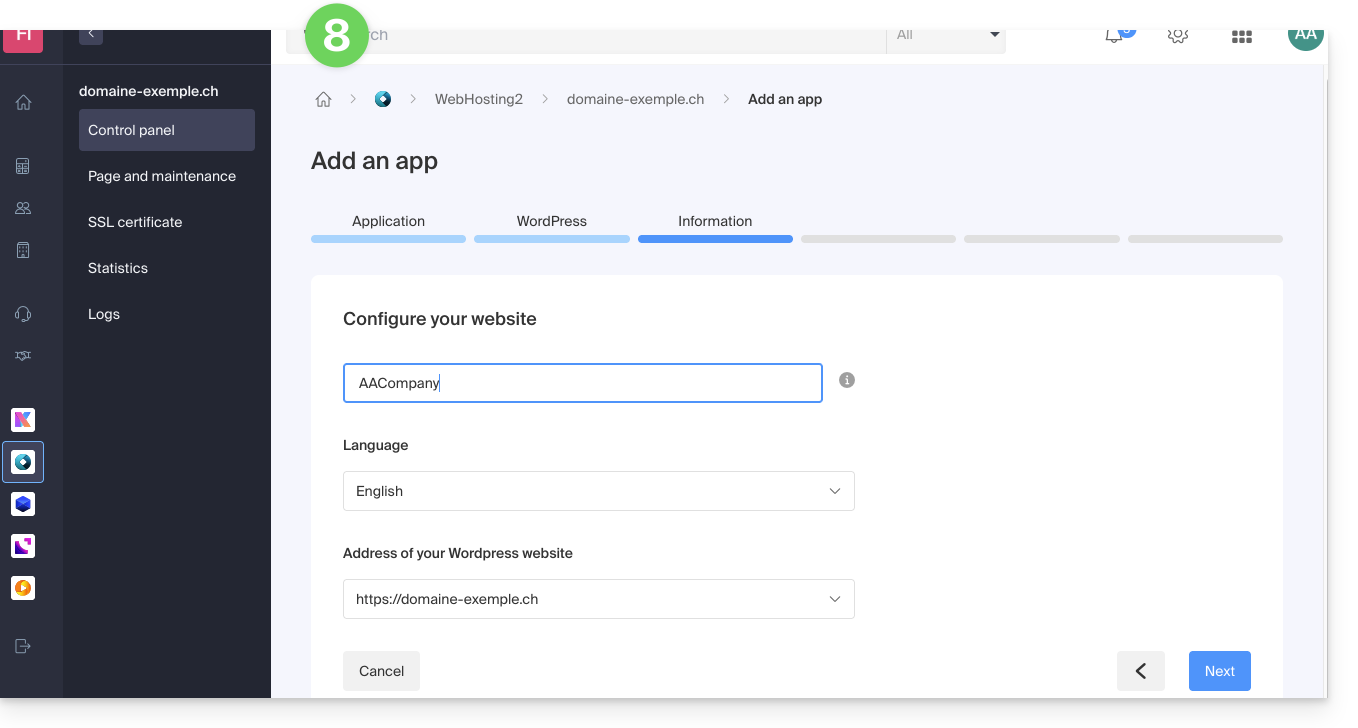
Task: Click the logout icon at sidebar bottom
Action: point(23,646)
